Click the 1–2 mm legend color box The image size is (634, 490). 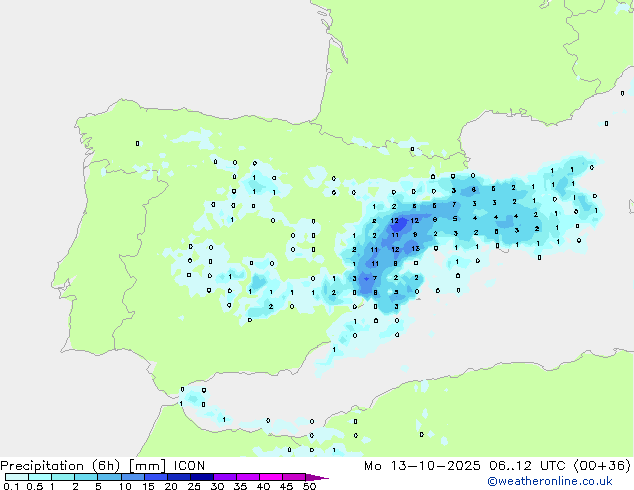63,477
